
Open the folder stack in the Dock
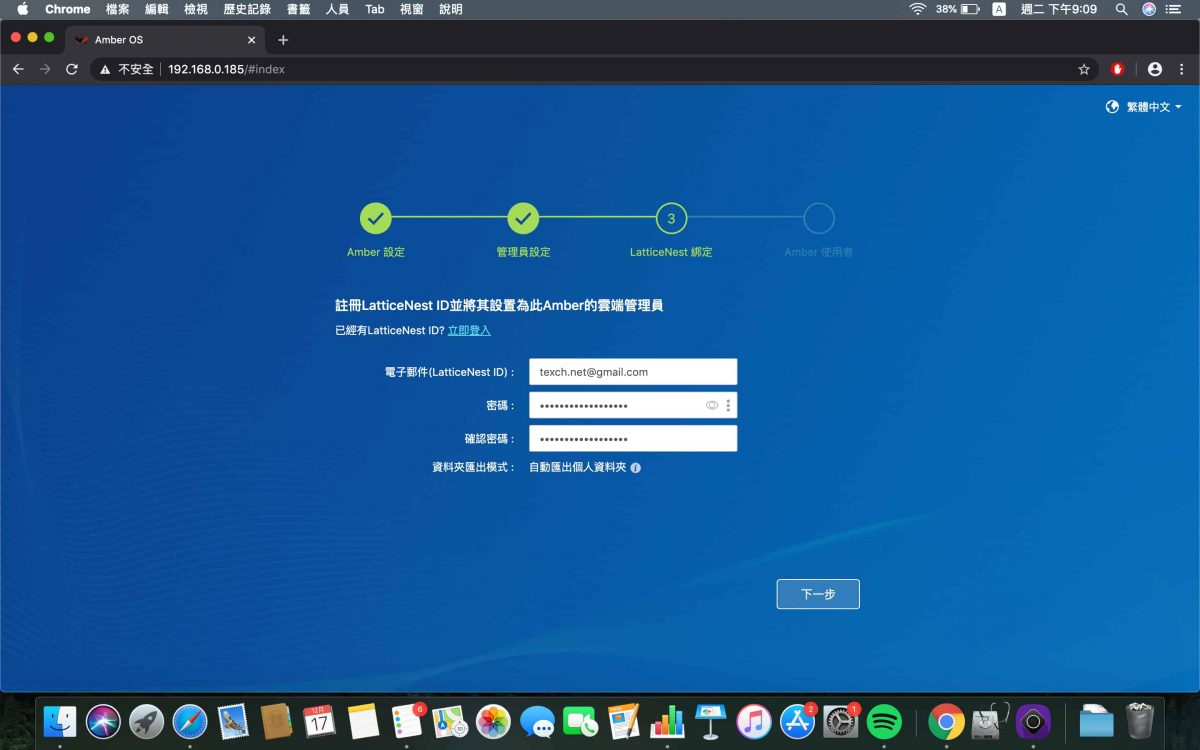(1096, 721)
